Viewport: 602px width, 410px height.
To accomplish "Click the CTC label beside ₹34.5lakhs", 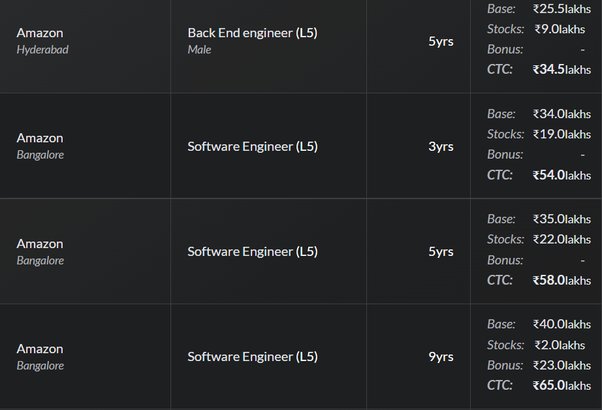I will (x=499, y=69).
